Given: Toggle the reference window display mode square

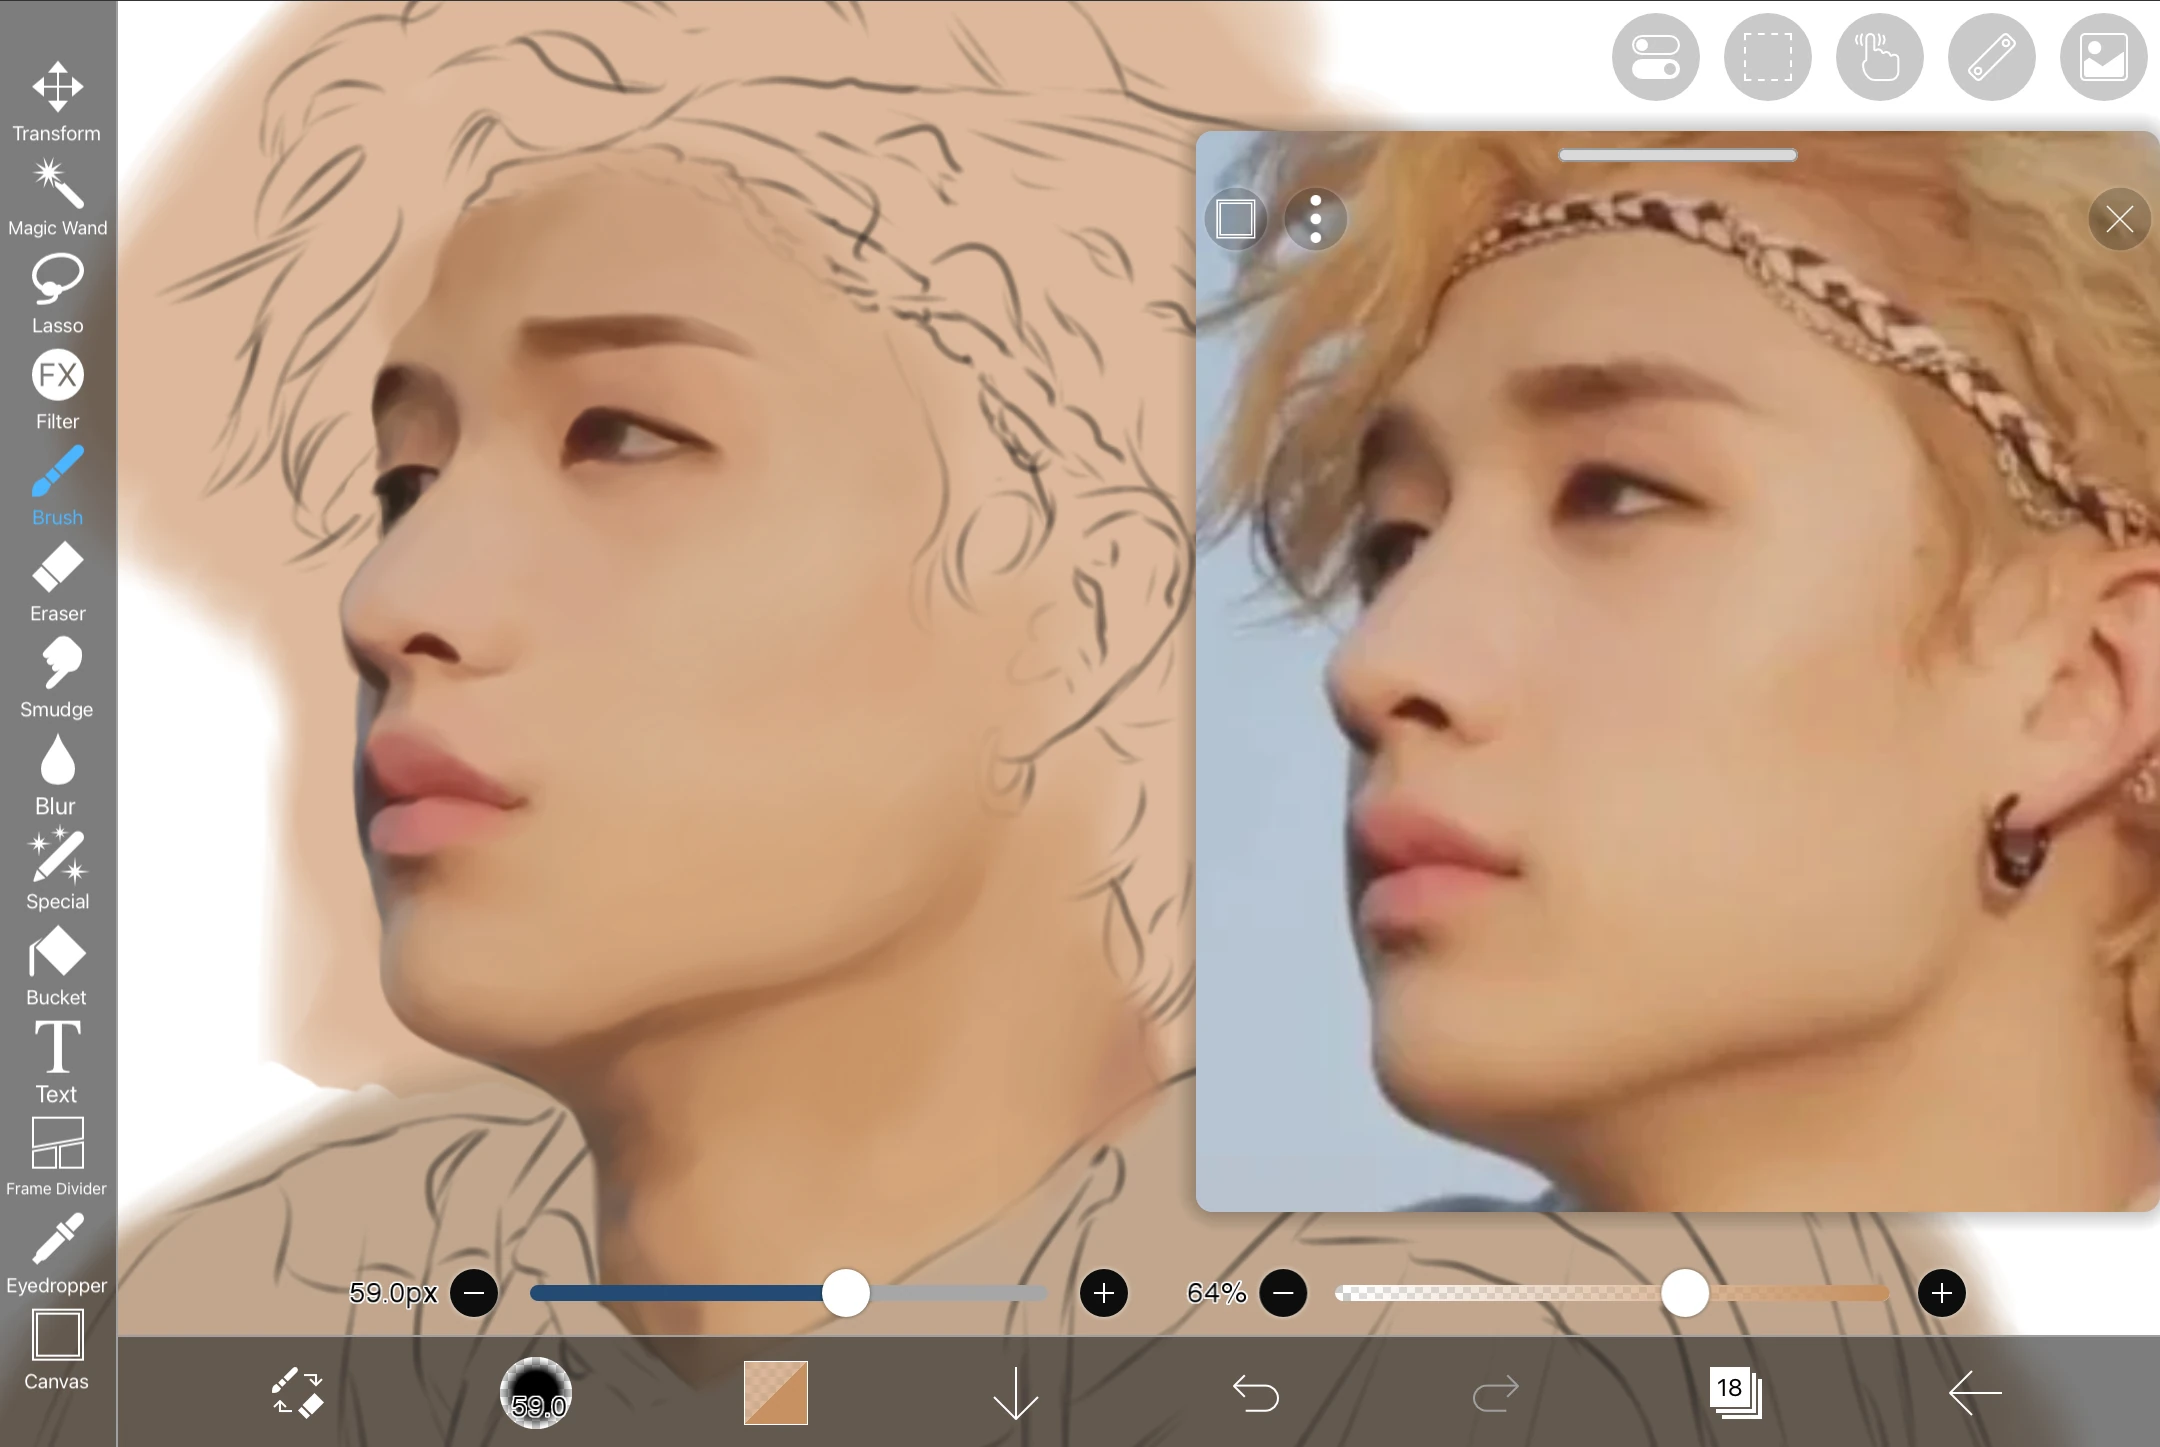Looking at the screenshot, I should coord(1236,218).
